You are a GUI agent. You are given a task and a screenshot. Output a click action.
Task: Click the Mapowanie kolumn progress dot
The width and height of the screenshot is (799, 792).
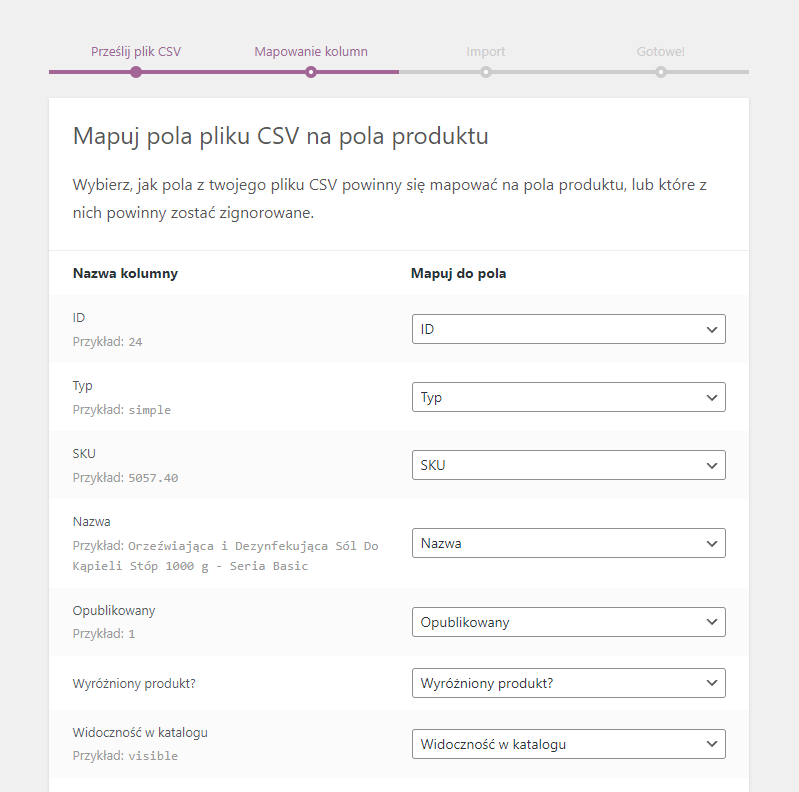tap(311, 72)
